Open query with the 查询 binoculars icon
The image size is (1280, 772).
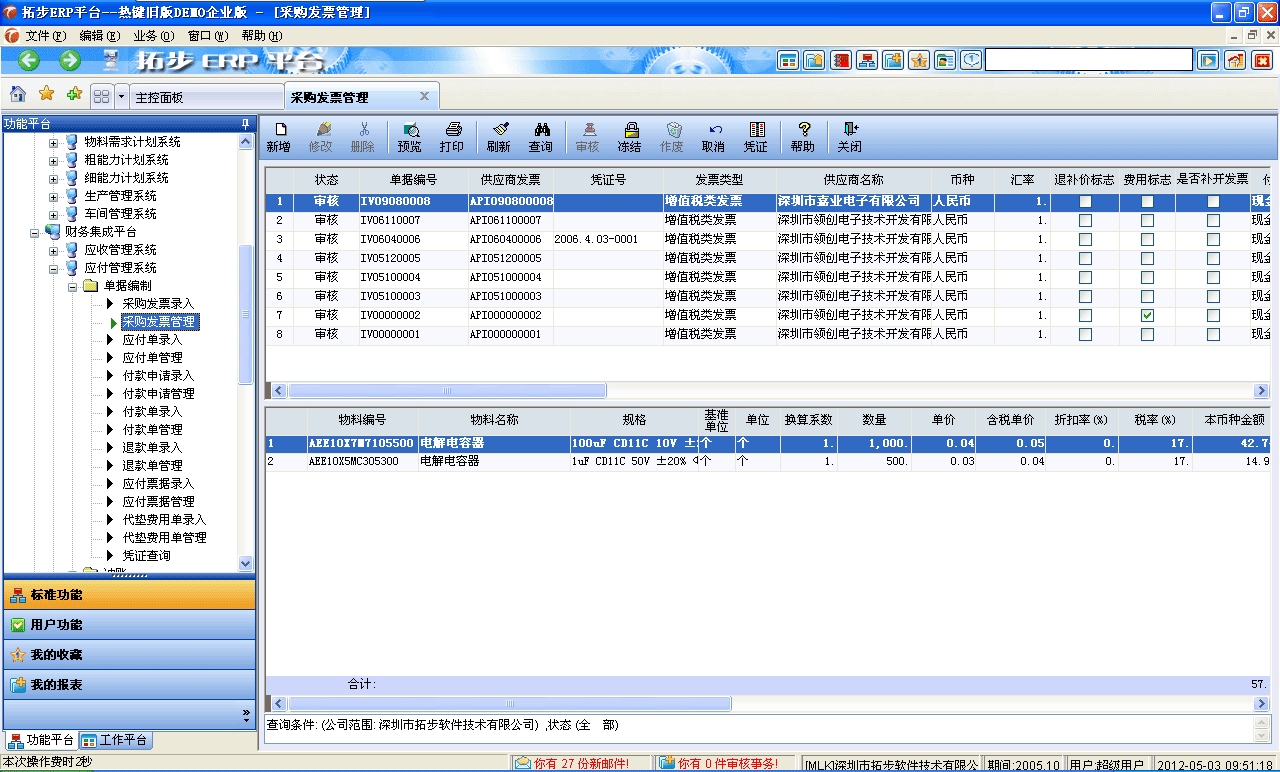541,137
